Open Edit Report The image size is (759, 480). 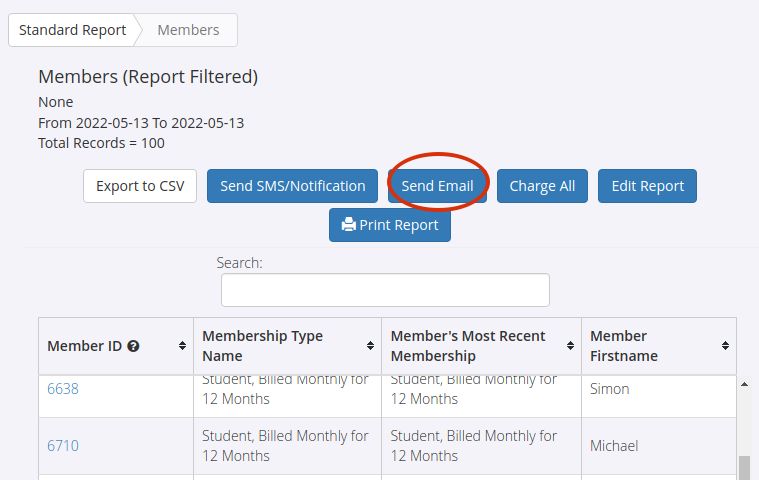[x=647, y=186]
